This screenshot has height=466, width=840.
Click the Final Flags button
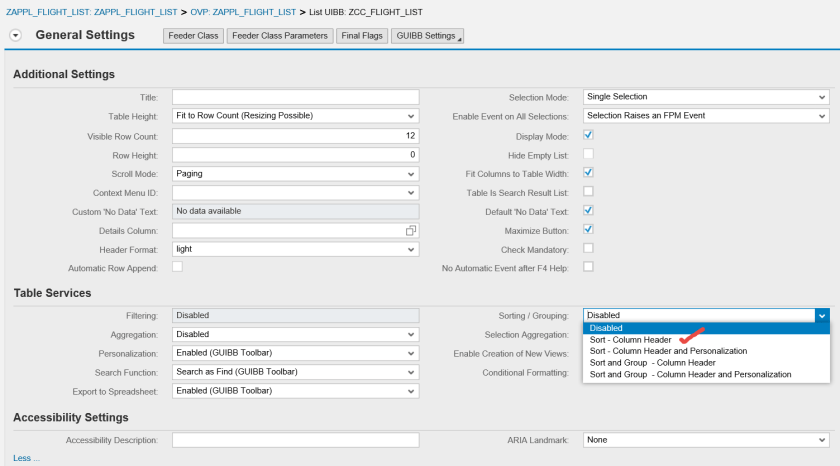(x=361, y=36)
